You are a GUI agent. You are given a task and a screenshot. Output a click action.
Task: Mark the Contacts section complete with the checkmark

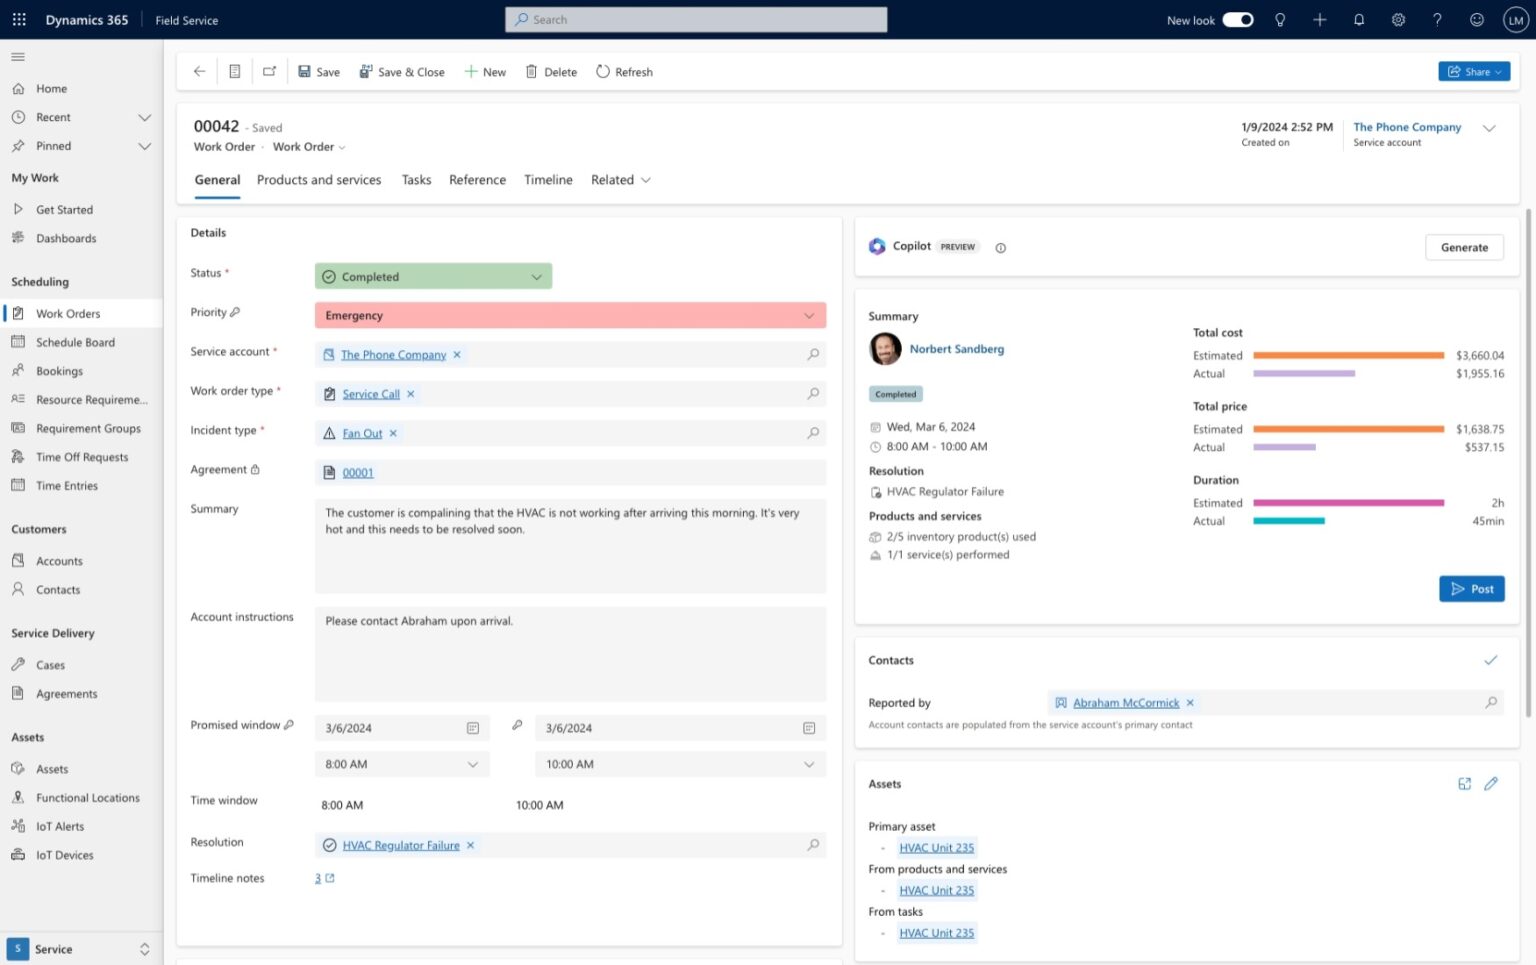click(1491, 660)
